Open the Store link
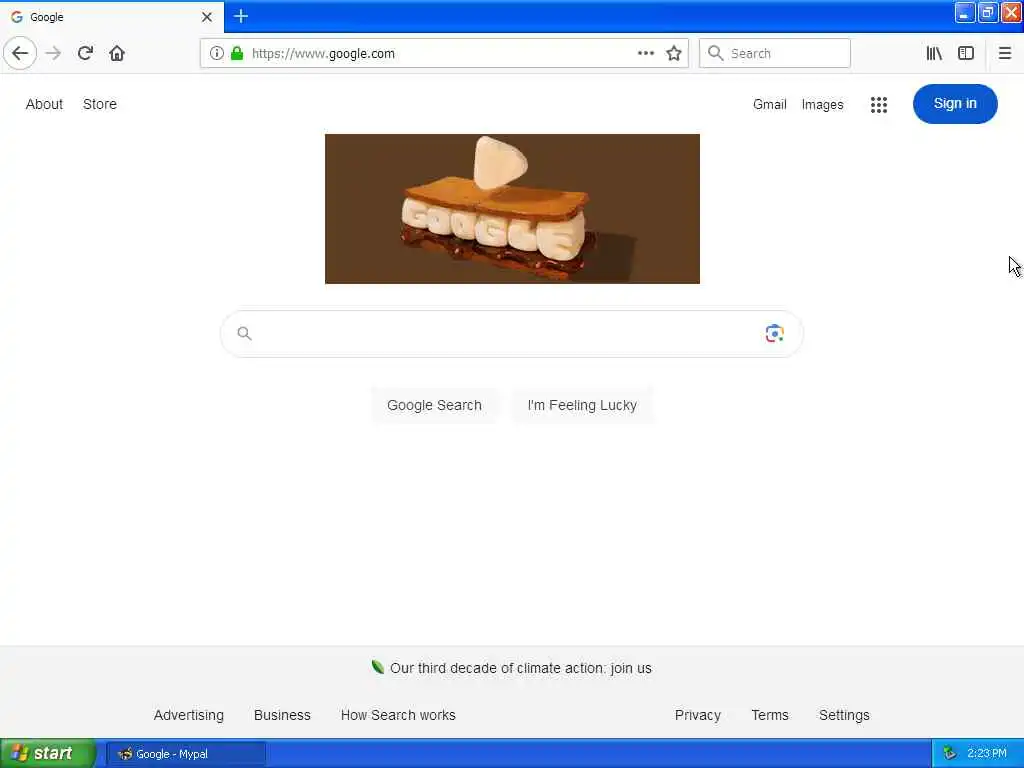 100,104
